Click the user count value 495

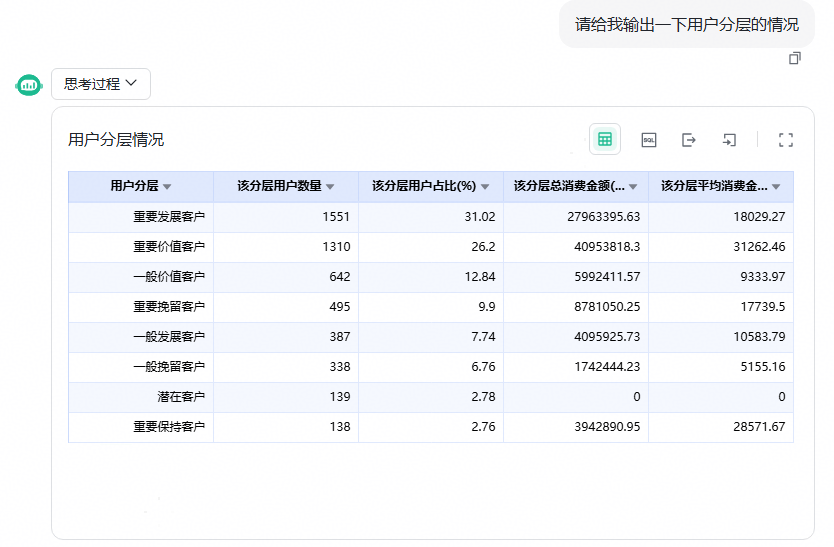(x=340, y=307)
